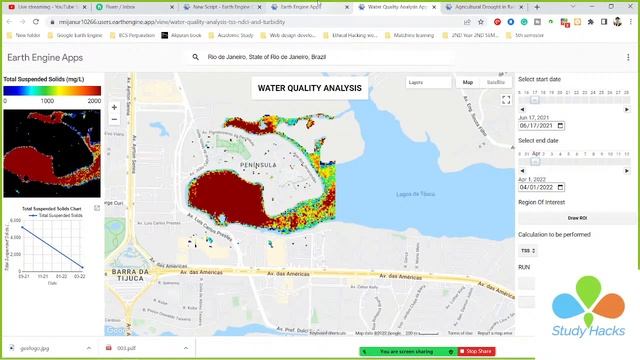The height and width of the screenshot is (360, 640).
Task: Move the end date slider handle
Action: coord(535,162)
